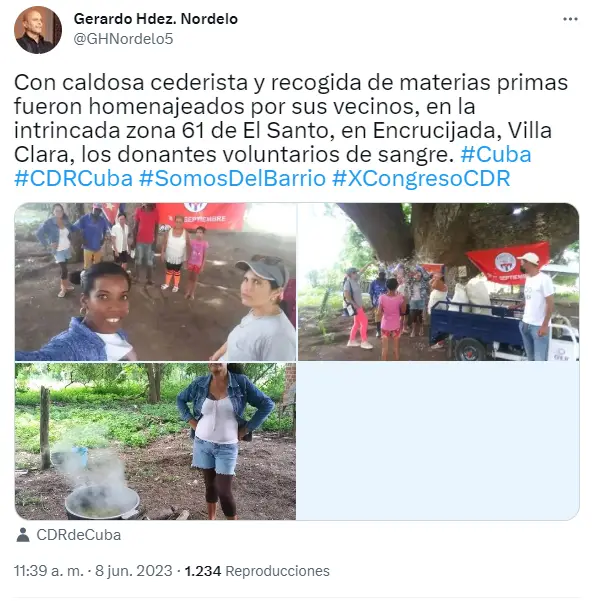Viewport: 595px width, 607px height.
Task: Open the tagged CDRdeCuba account
Action: [x=79, y=535]
